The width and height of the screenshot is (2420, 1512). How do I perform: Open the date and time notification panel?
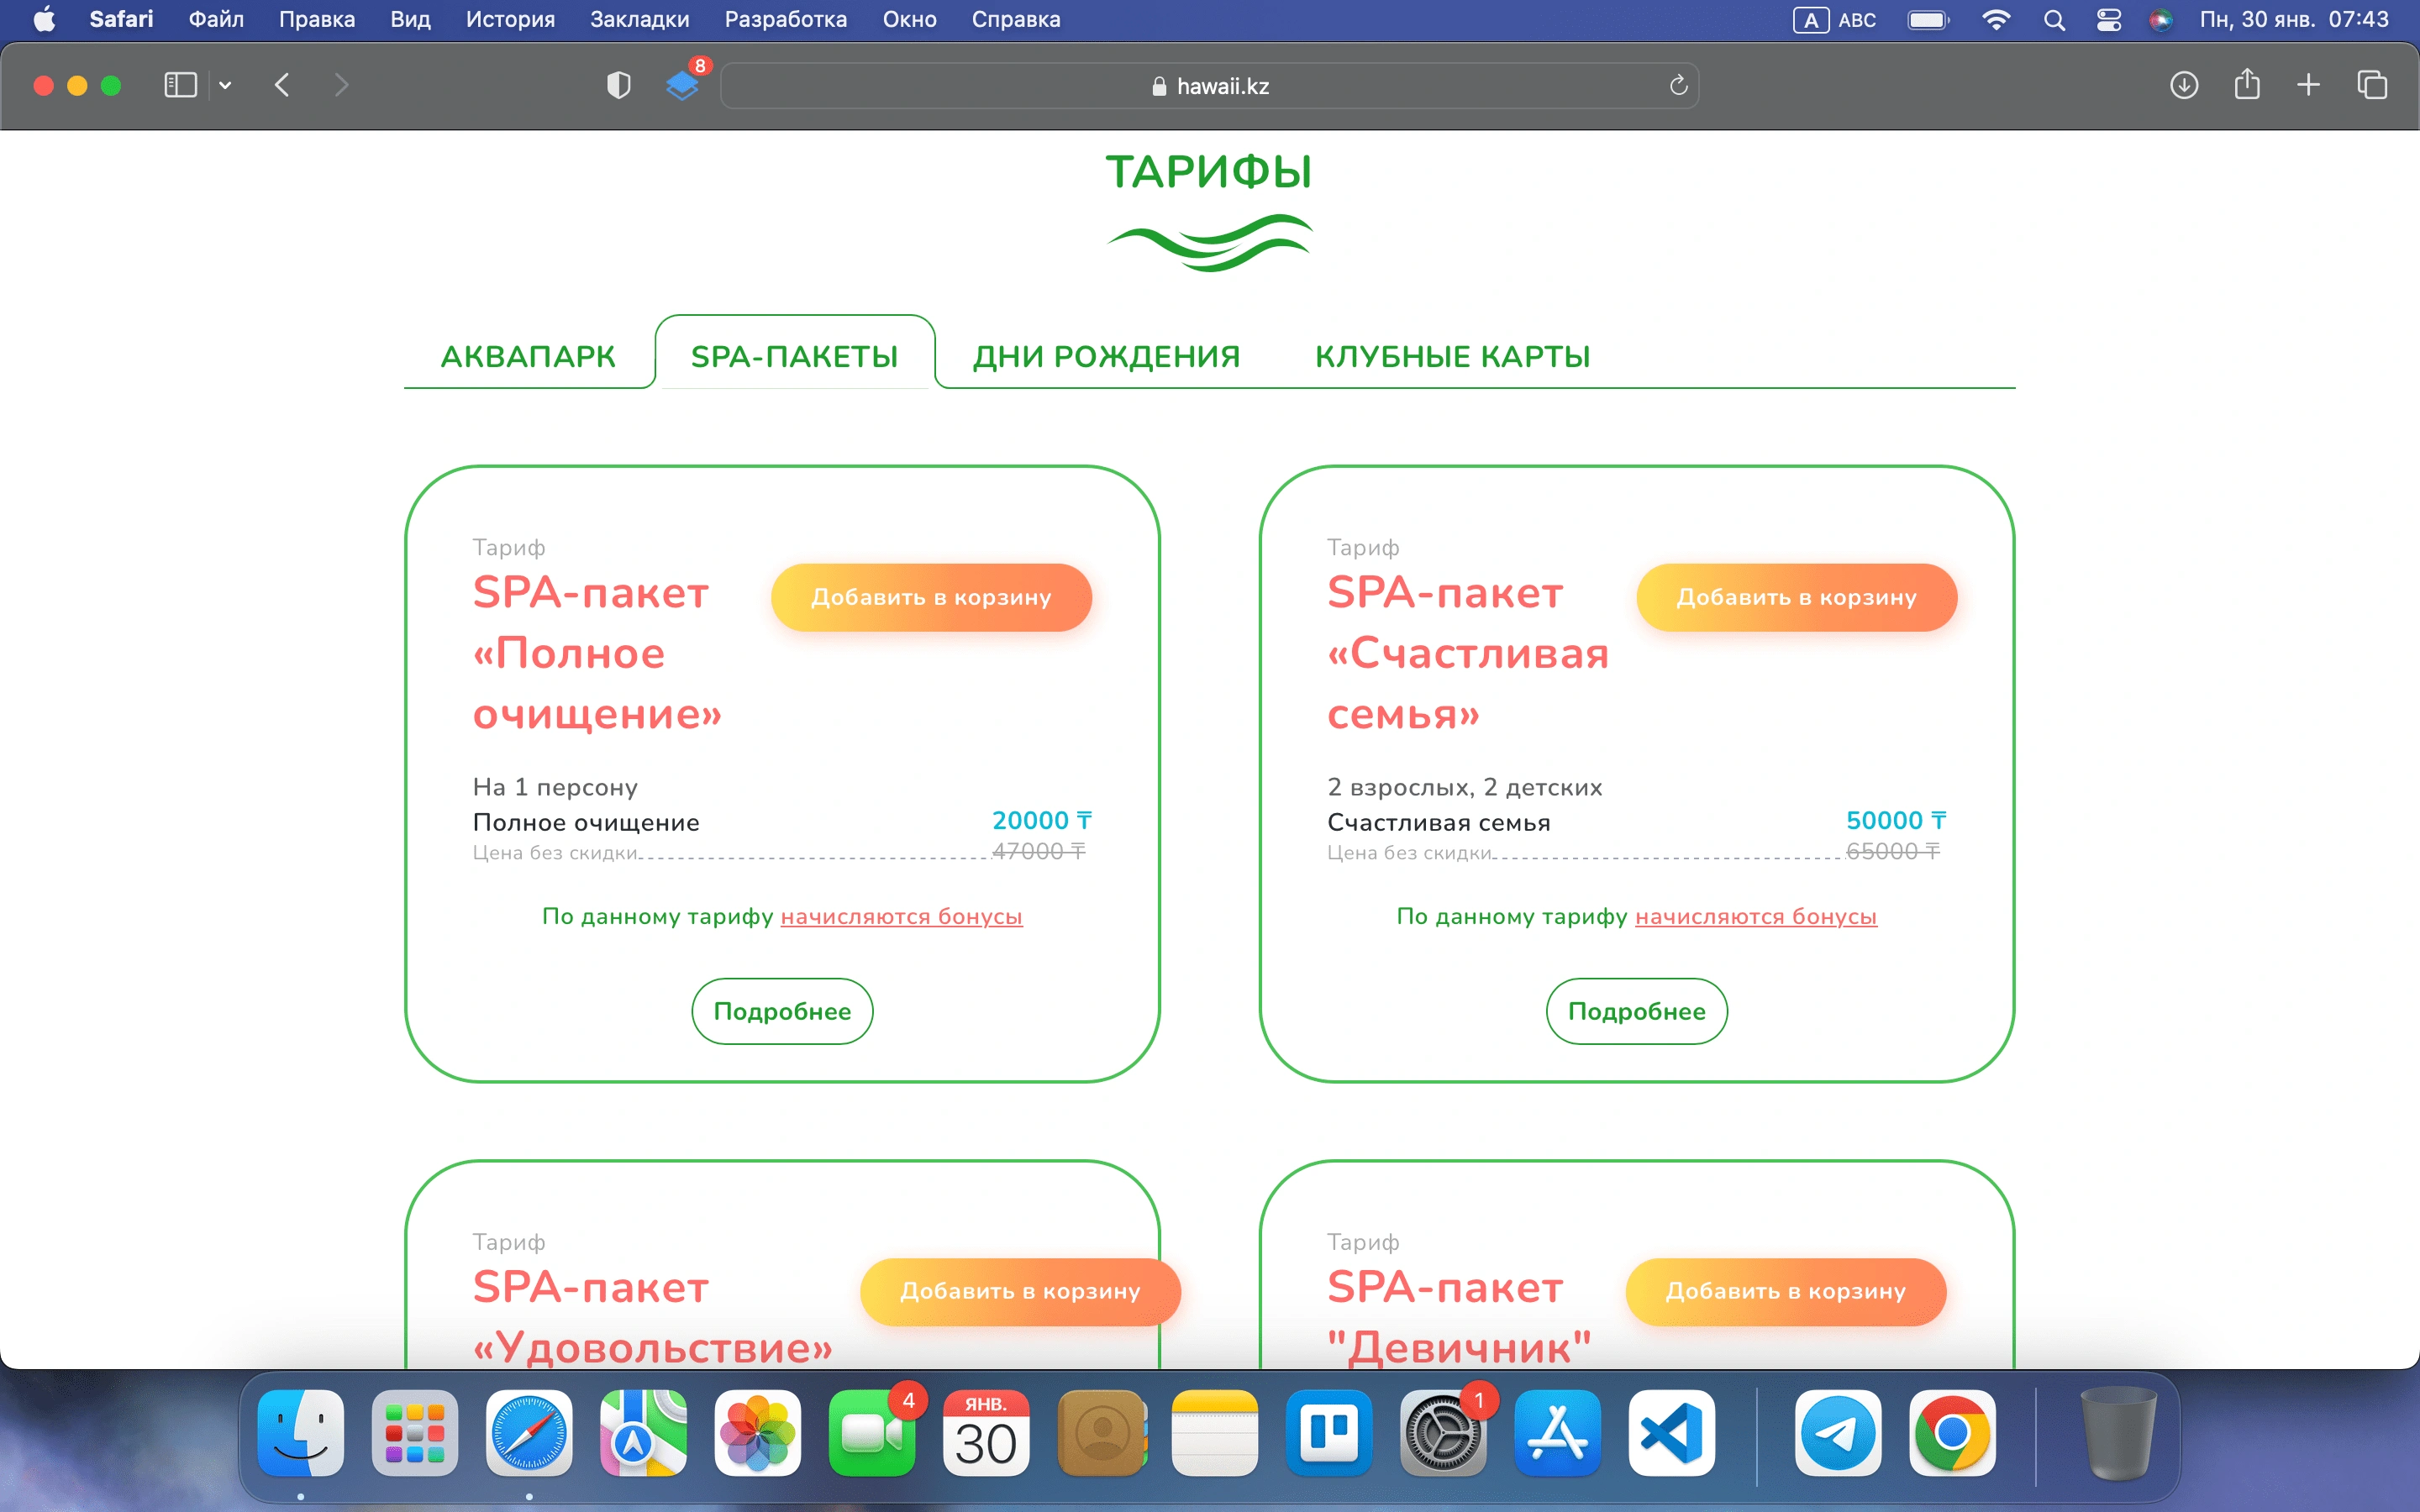point(2294,20)
